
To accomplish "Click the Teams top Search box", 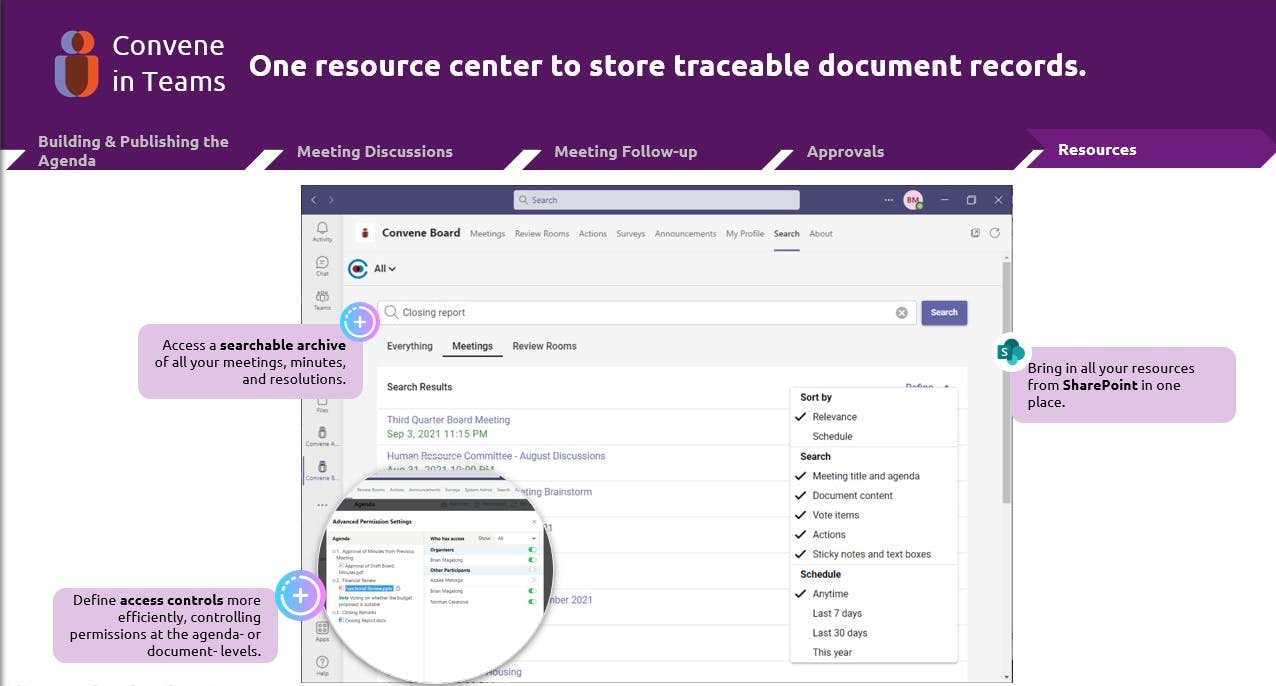I will [x=656, y=200].
